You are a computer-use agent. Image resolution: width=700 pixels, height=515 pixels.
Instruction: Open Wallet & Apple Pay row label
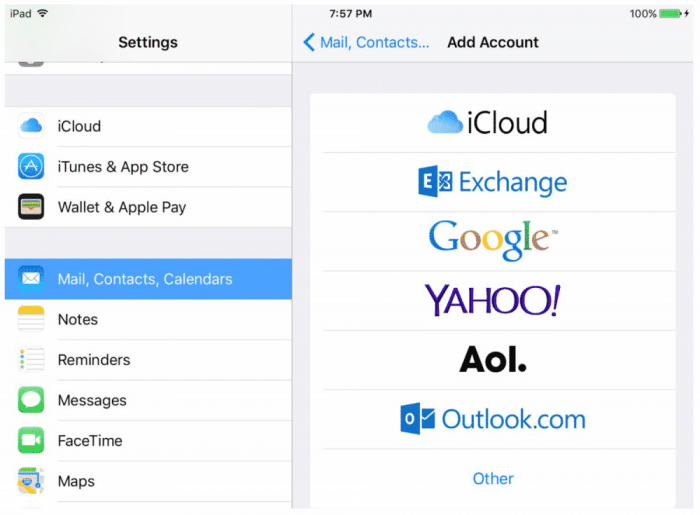[x=122, y=208]
